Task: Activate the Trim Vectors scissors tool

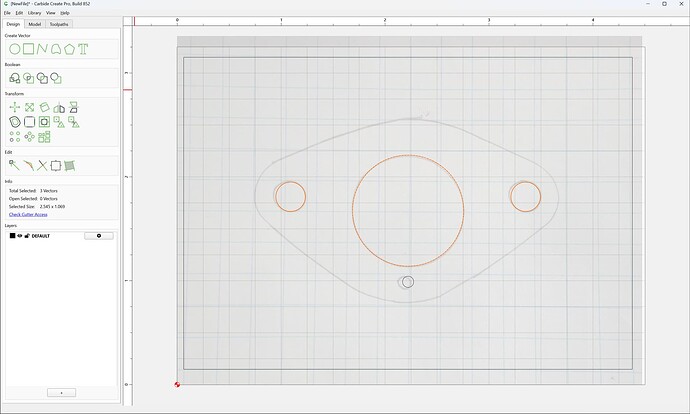Action: pos(42,165)
